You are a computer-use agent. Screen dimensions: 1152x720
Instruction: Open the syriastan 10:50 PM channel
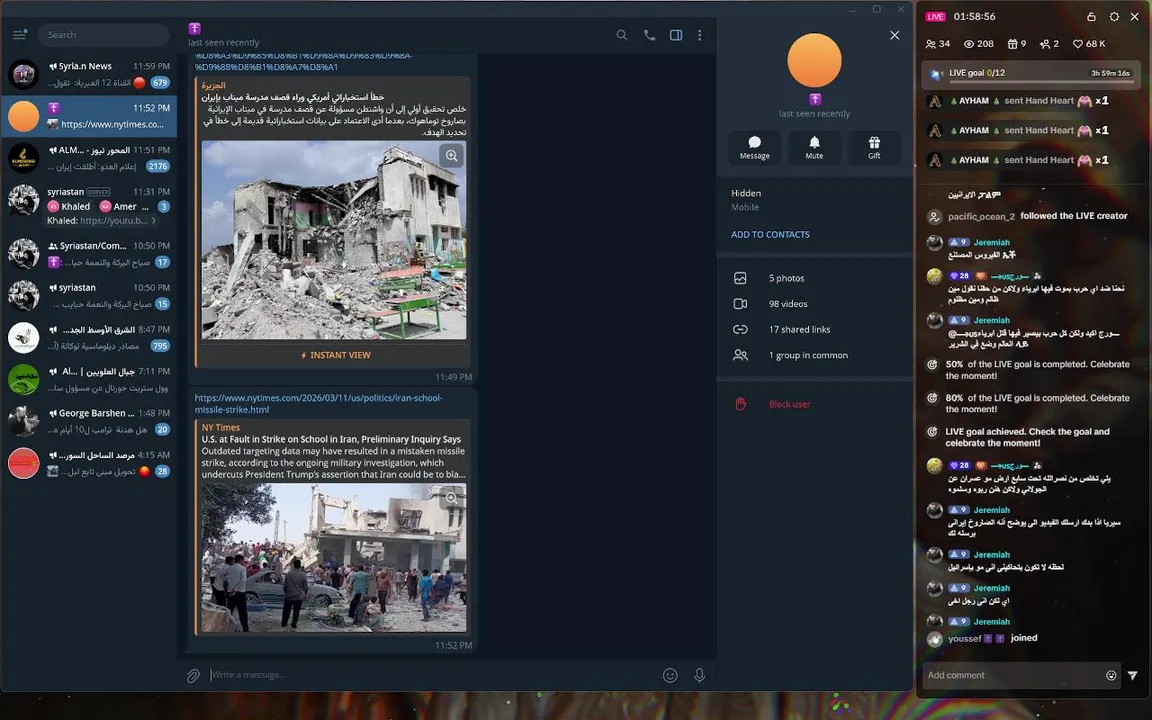tap(89, 295)
